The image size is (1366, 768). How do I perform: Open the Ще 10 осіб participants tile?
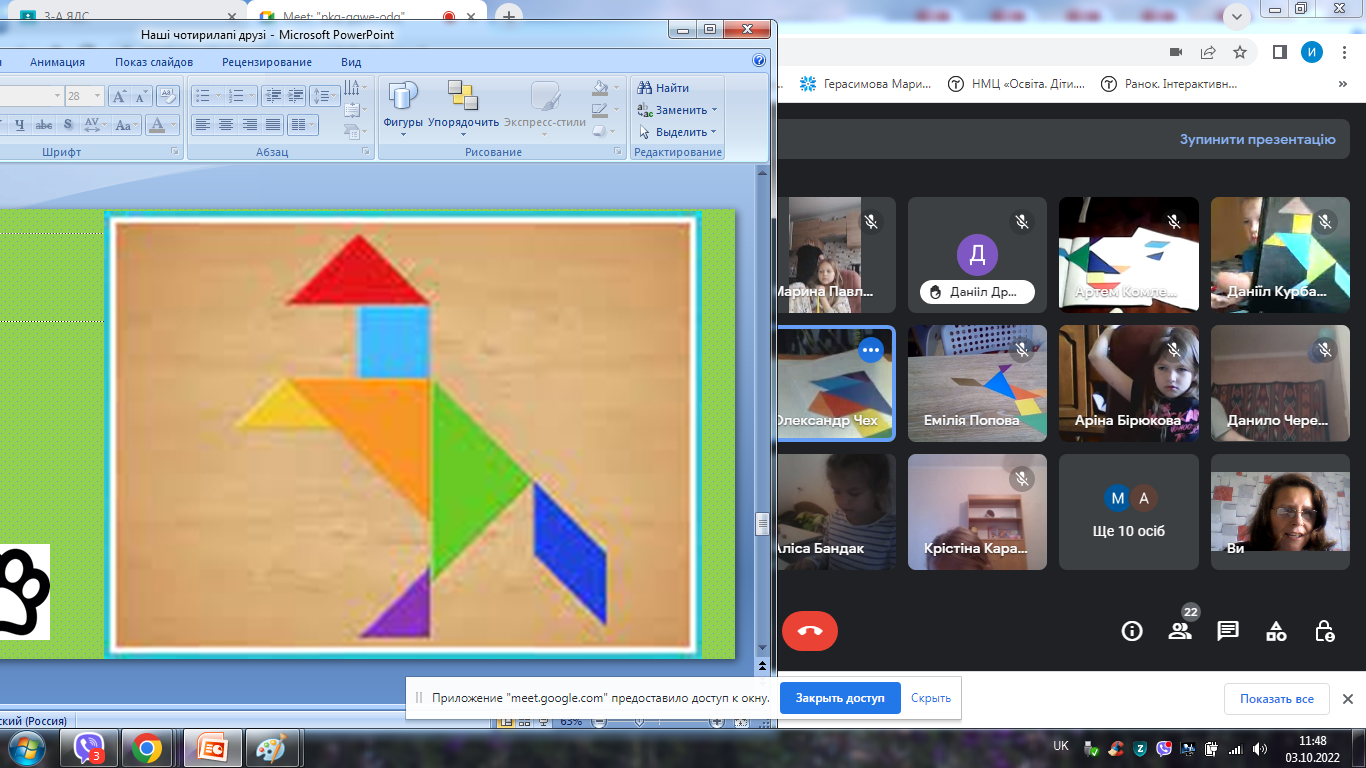point(1128,512)
